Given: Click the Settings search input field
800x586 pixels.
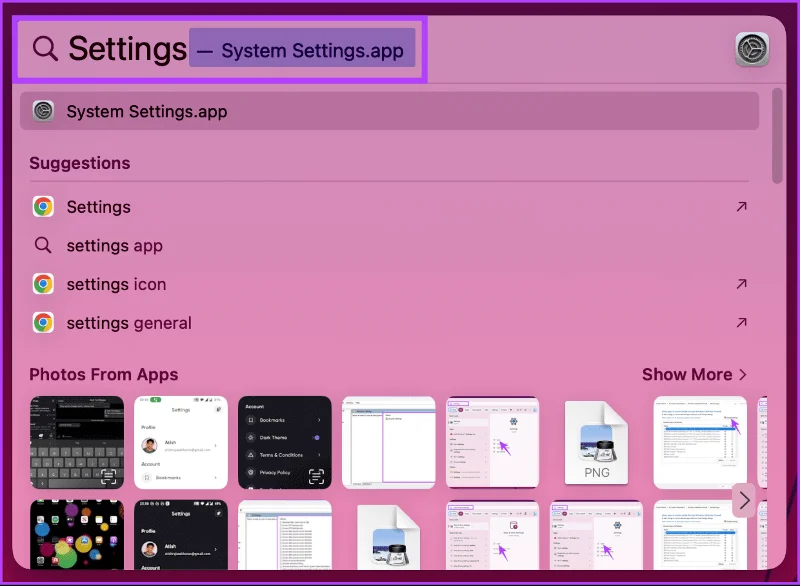Looking at the screenshot, I should 220,48.
